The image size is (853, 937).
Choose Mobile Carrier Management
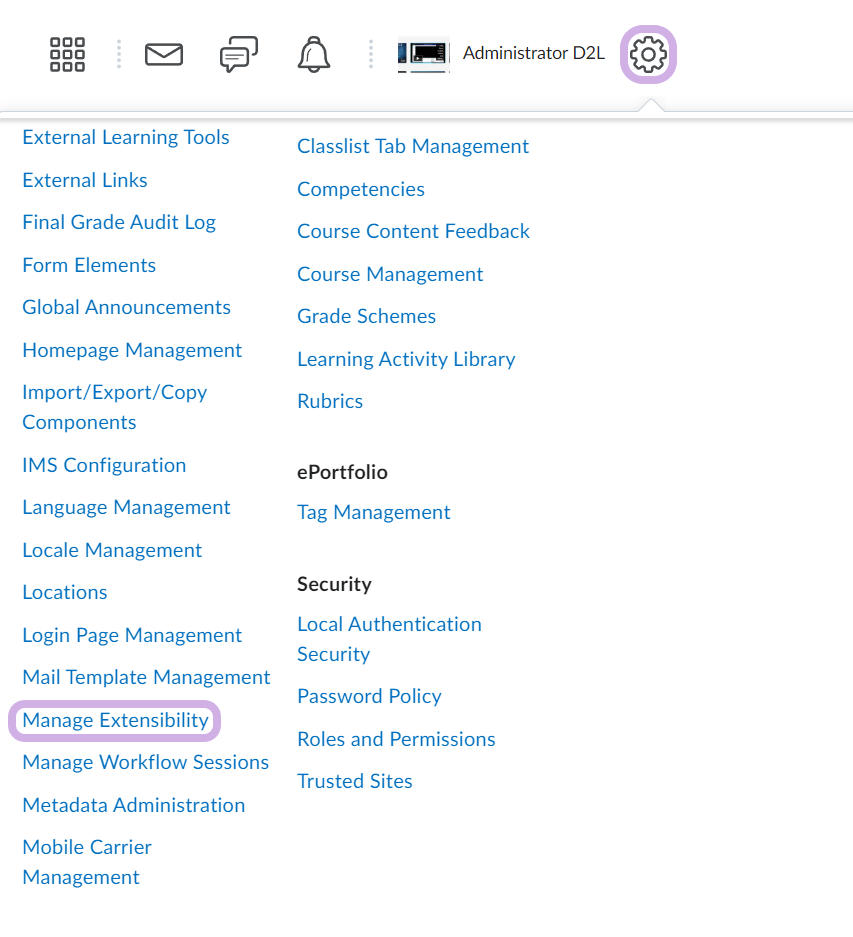87,861
